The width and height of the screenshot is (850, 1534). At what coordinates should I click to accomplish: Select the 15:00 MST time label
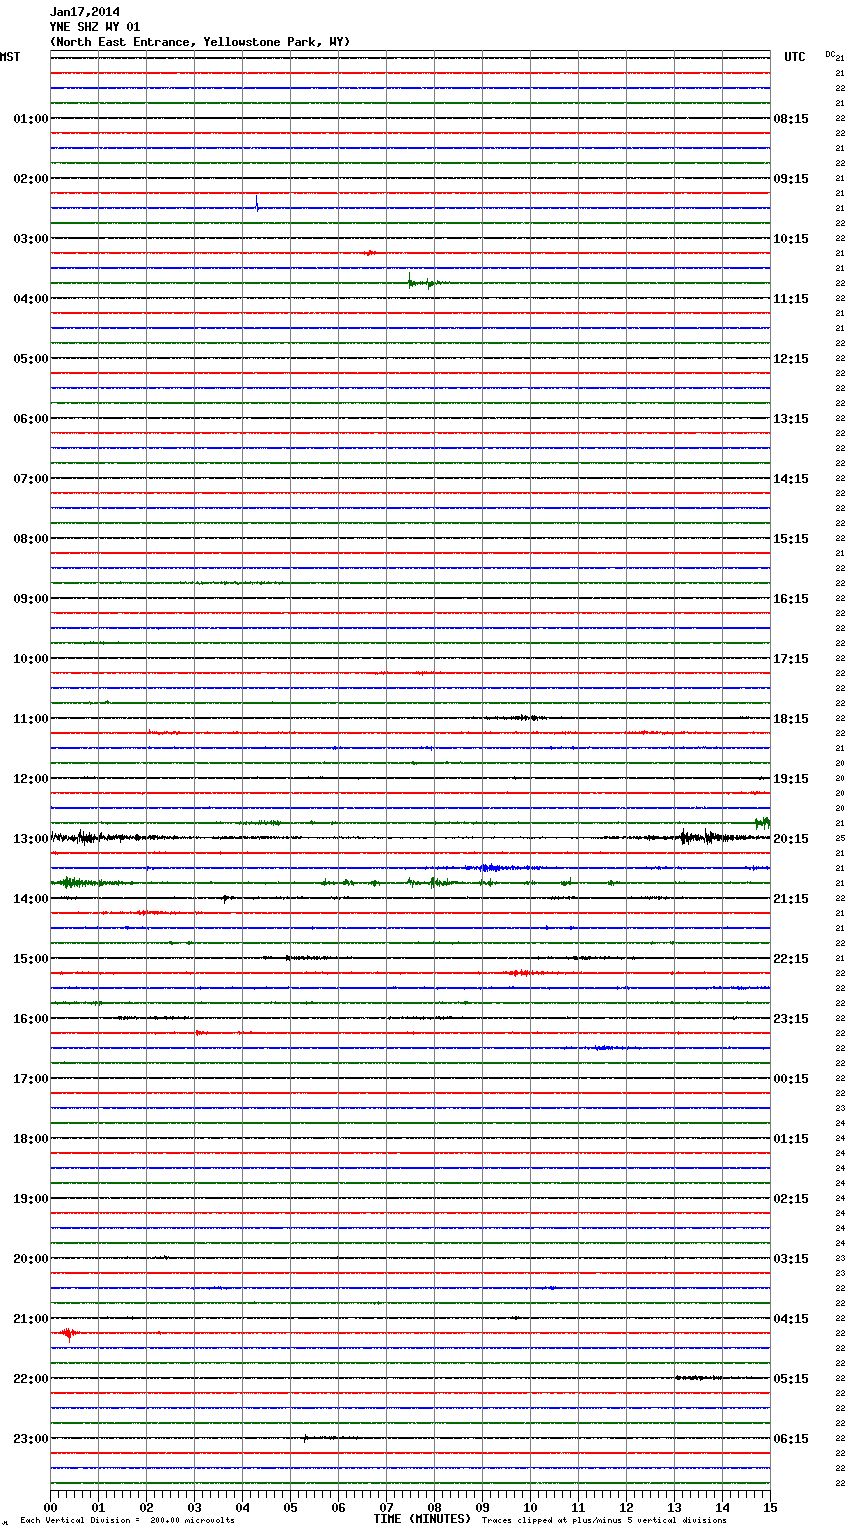pos(30,959)
